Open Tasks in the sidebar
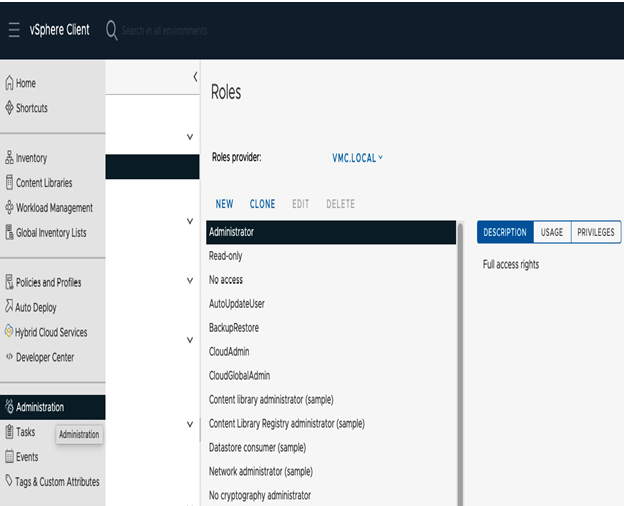The width and height of the screenshot is (626, 506). tap(26, 432)
